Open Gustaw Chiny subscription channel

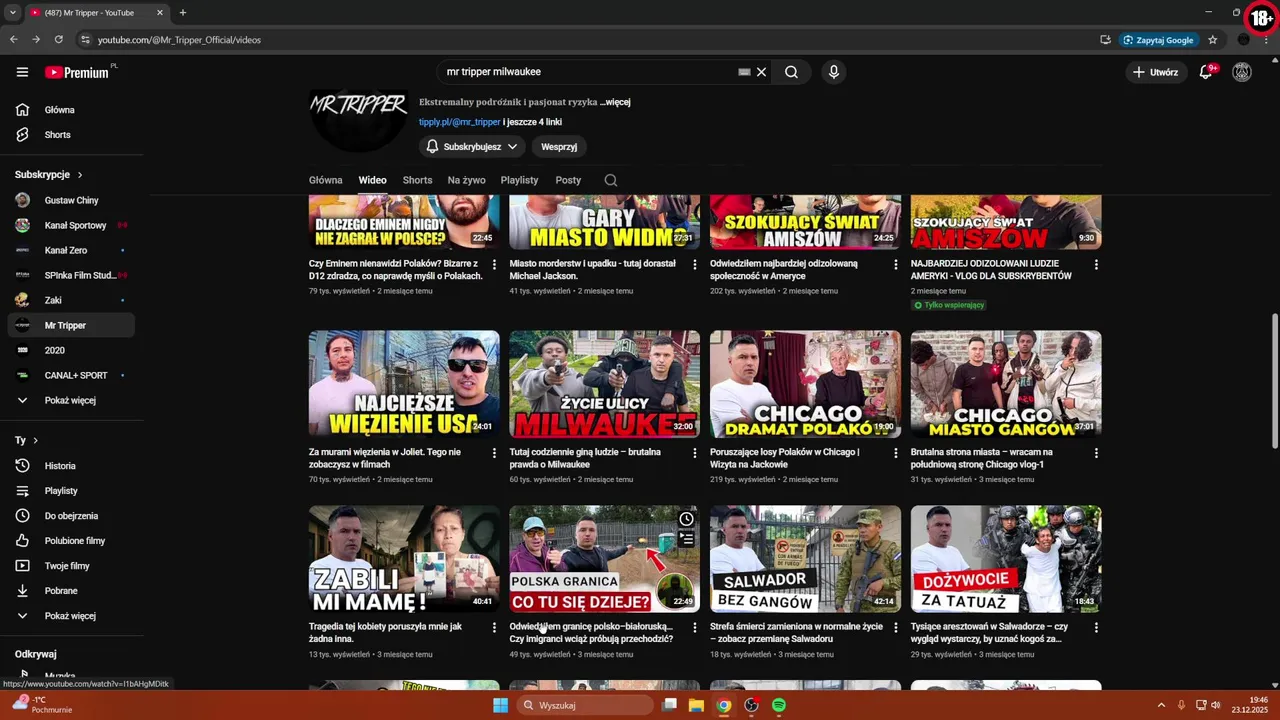pyautogui.click(x=71, y=201)
